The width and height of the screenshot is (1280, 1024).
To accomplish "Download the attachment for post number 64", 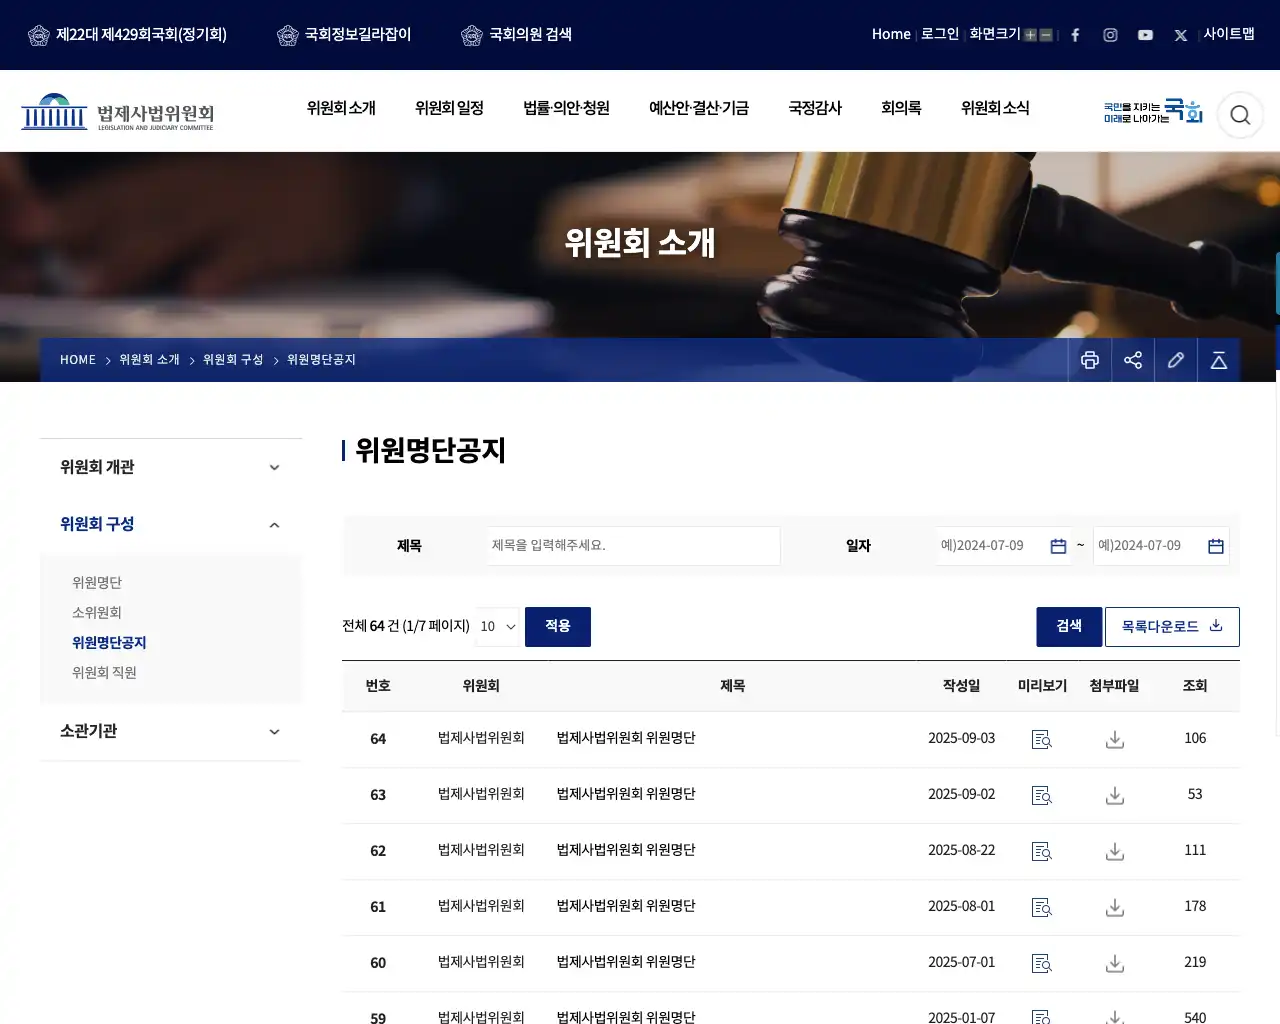I will point(1115,739).
